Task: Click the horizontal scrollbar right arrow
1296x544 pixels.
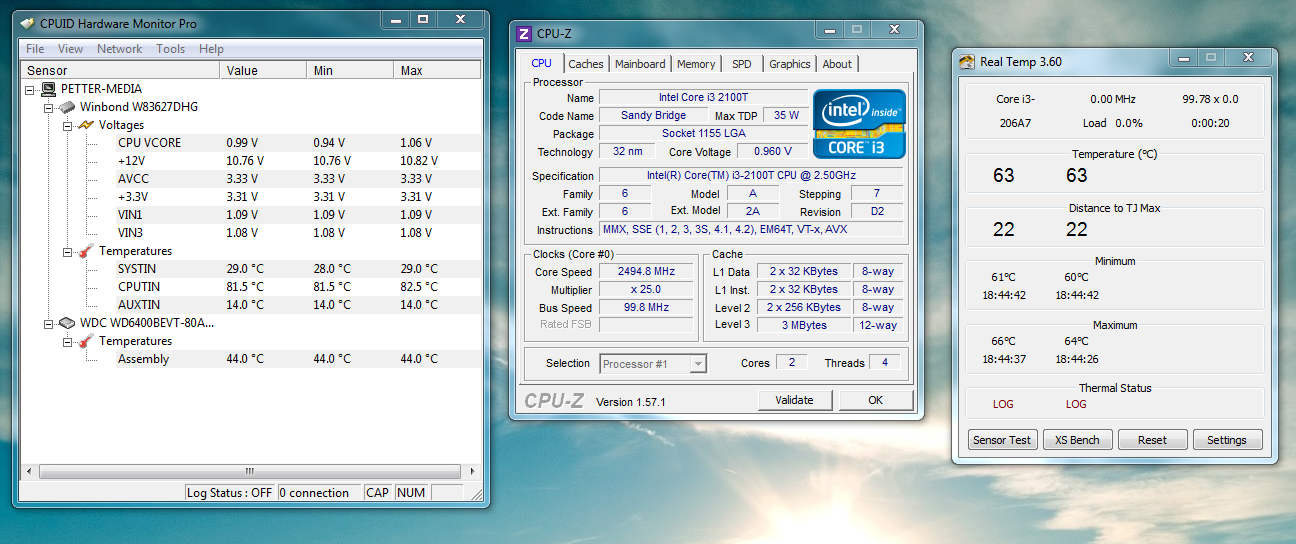Action: (472, 472)
